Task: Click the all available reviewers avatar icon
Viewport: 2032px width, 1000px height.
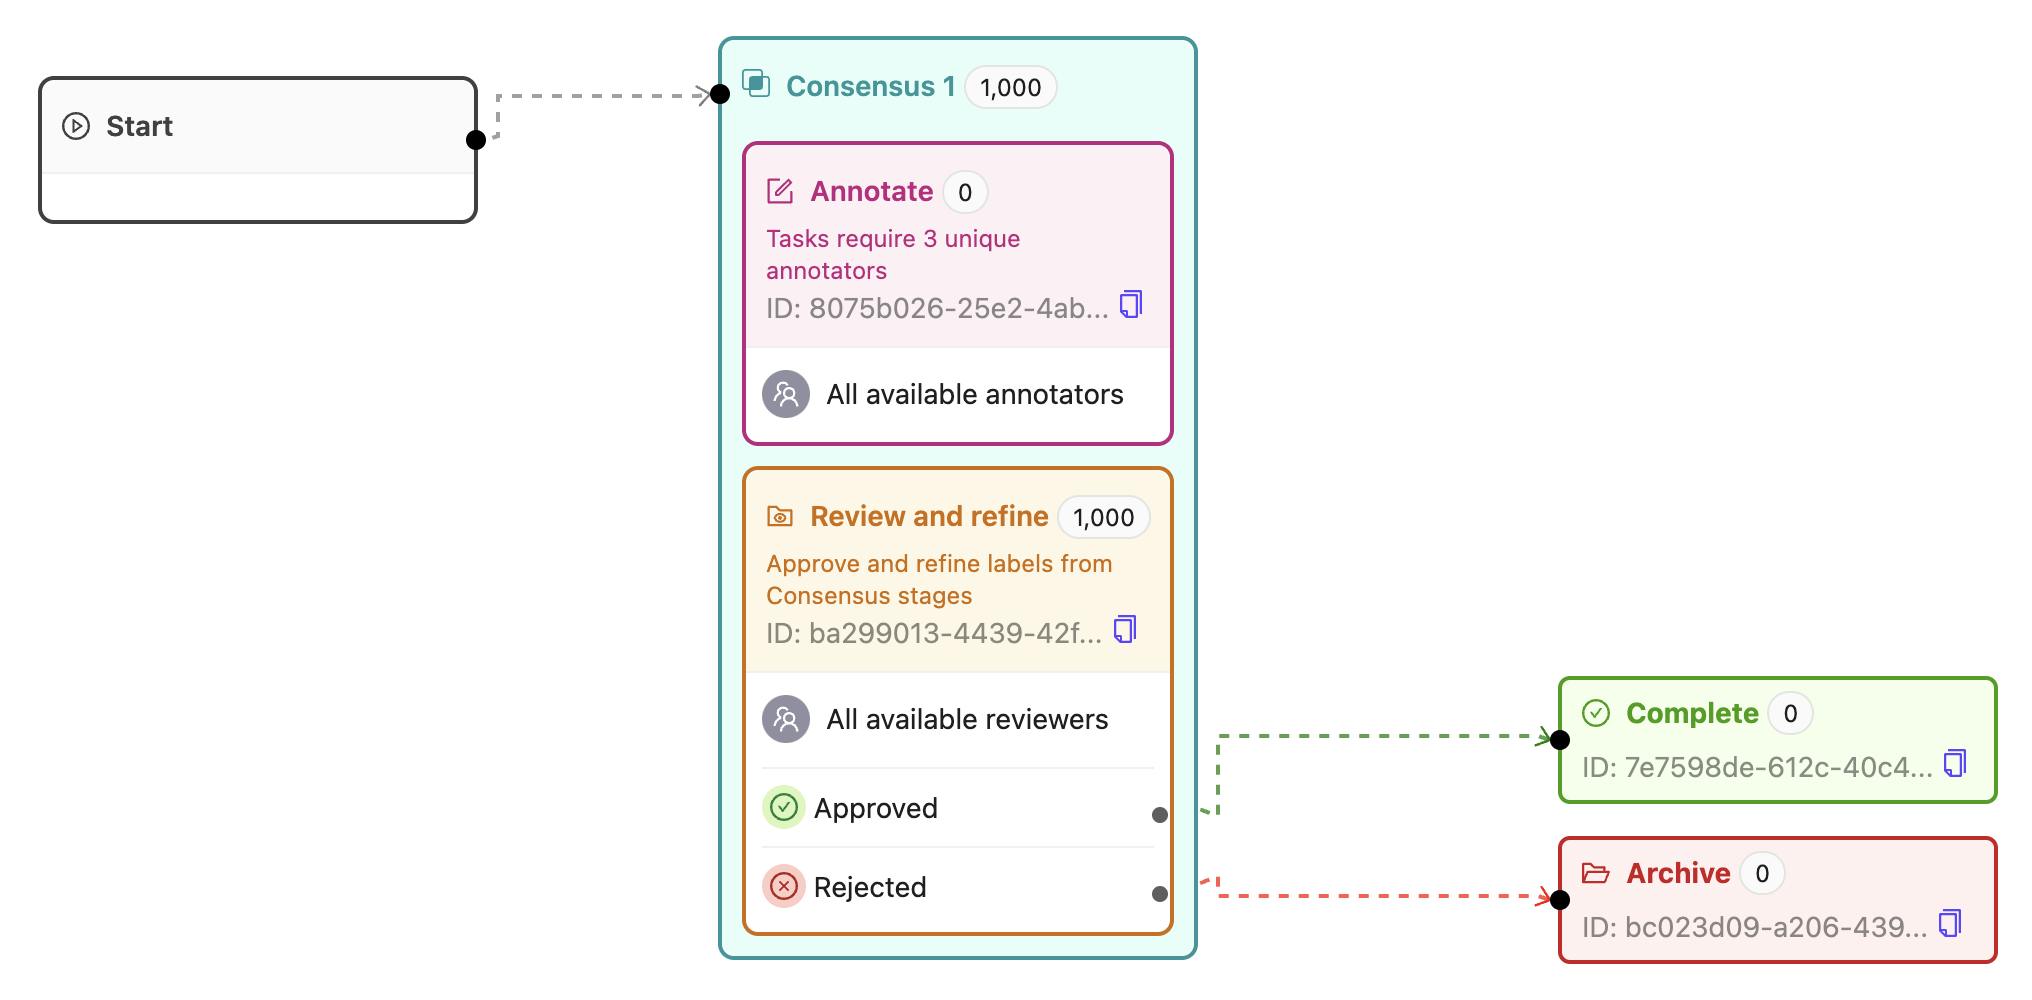Action: (x=786, y=719)
